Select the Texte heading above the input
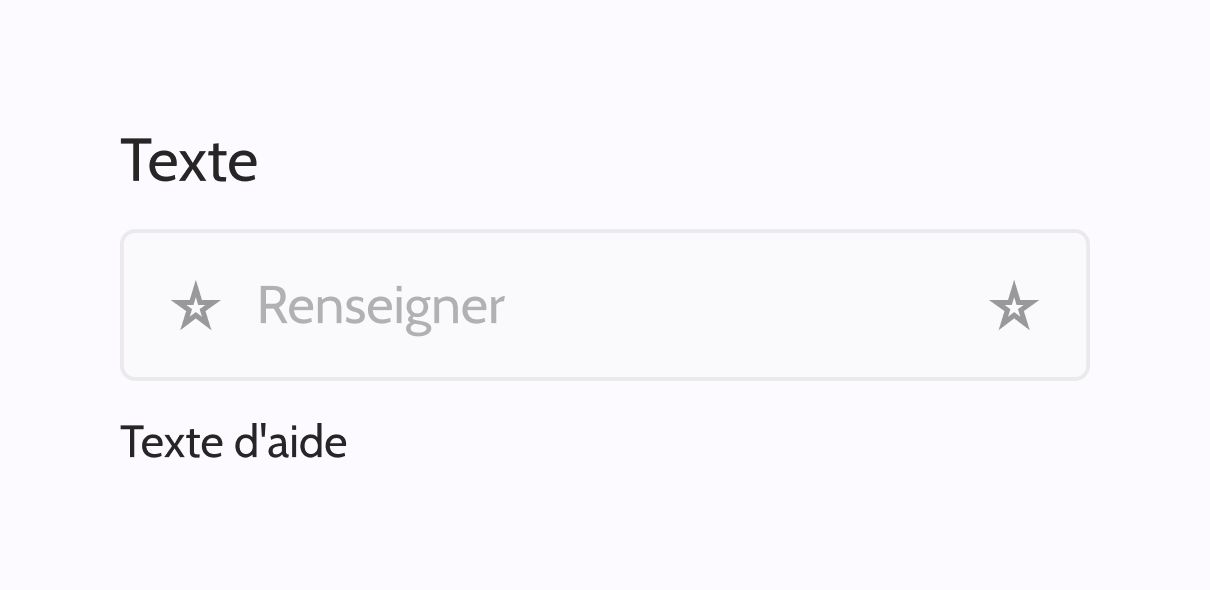This screenshot has height=590, width=1210. (189, 161)
